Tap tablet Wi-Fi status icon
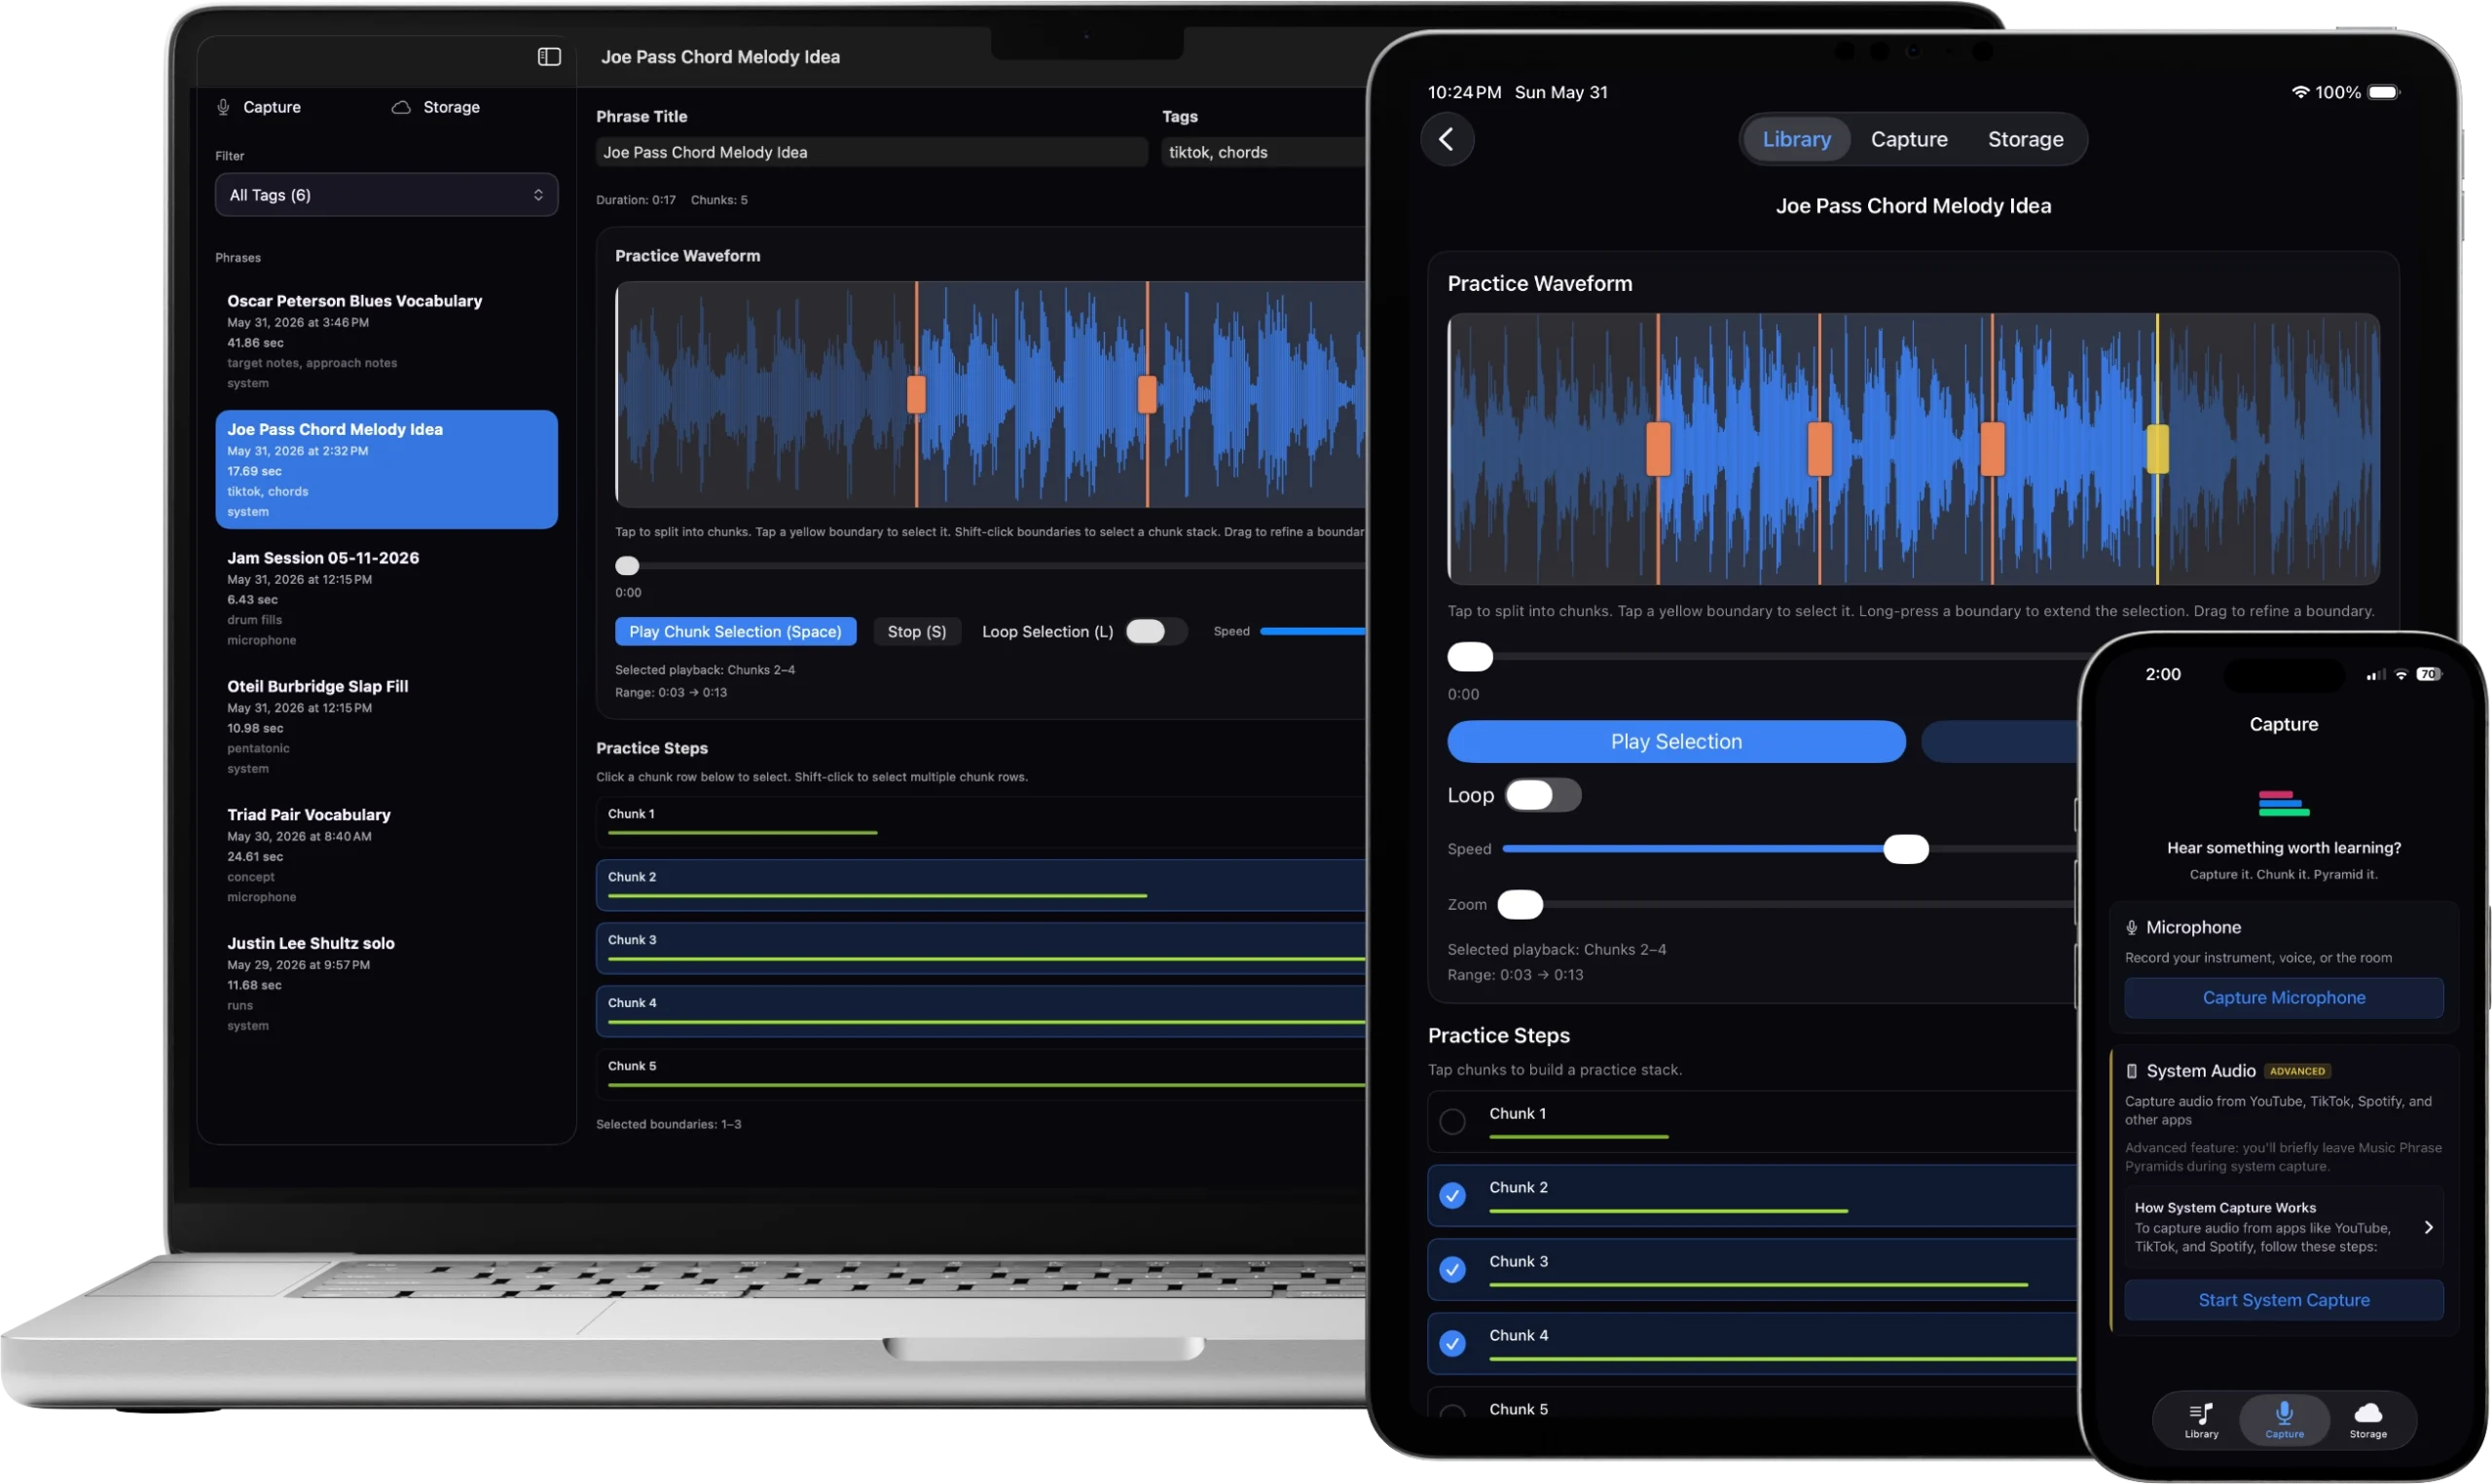The width and height of the screenshot is (2492, 1484). click(2301, 92)
